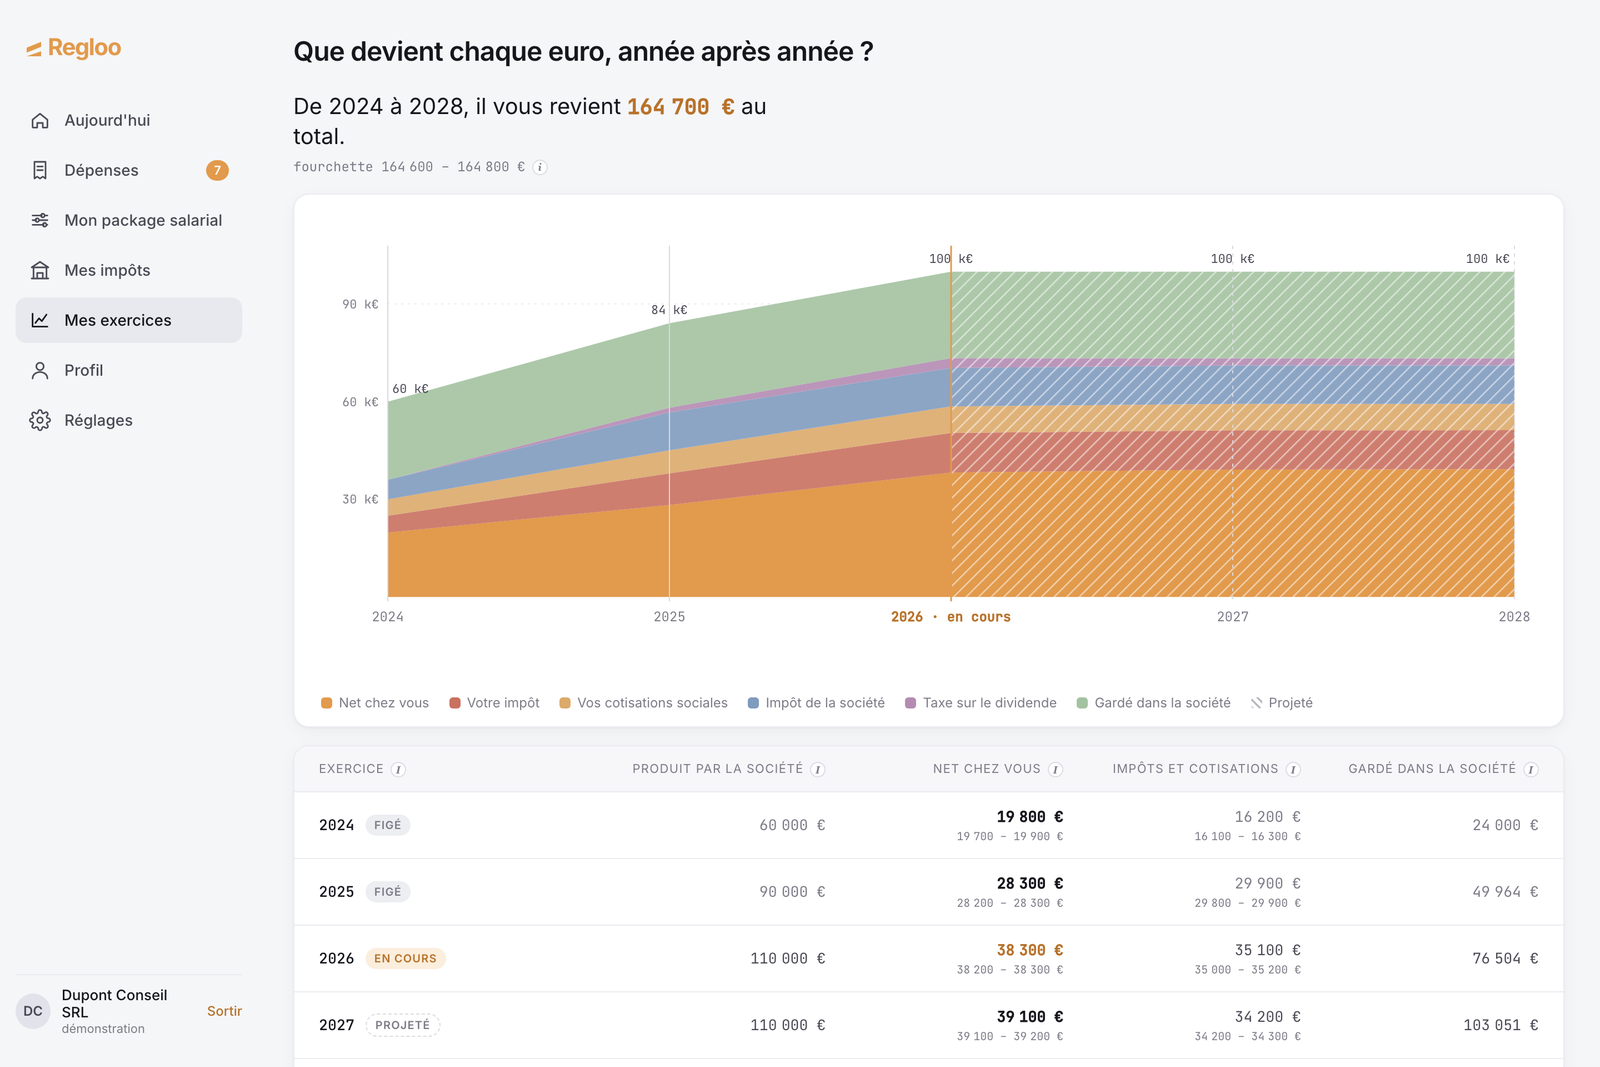The height and width of the screenshot is (1067, 1600).
Task: Toggle the Projeté legend entry
Action: pos(1282,703)
